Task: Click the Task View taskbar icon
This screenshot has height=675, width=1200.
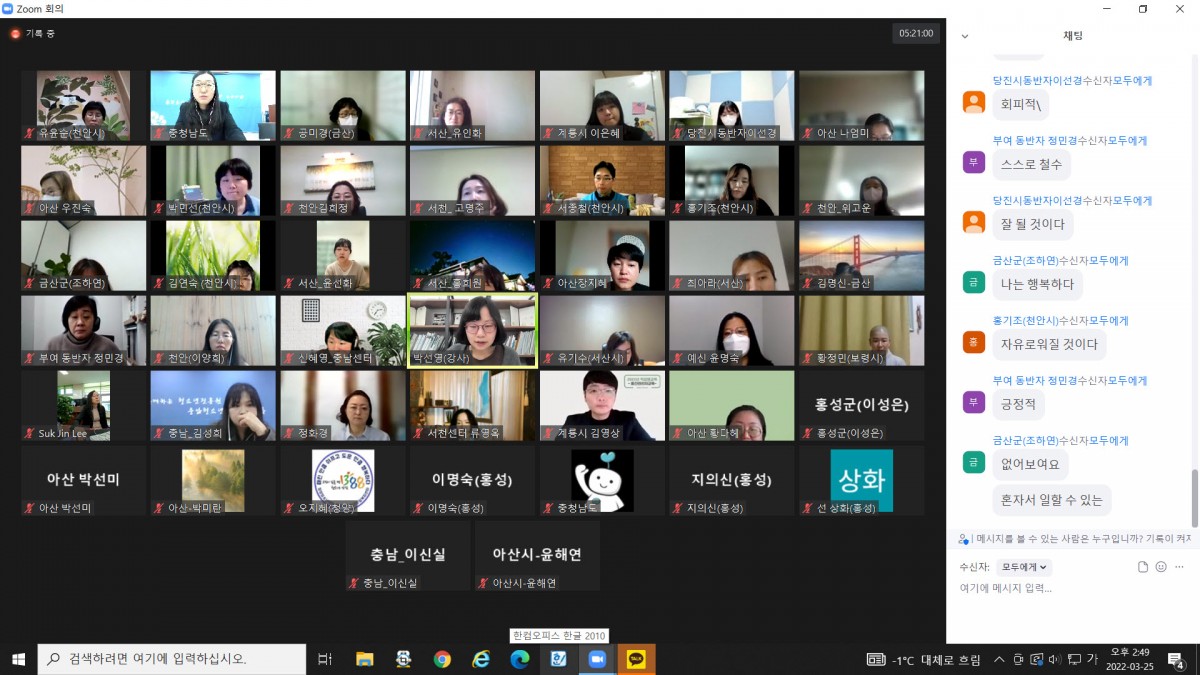Action: coord(324,659)
